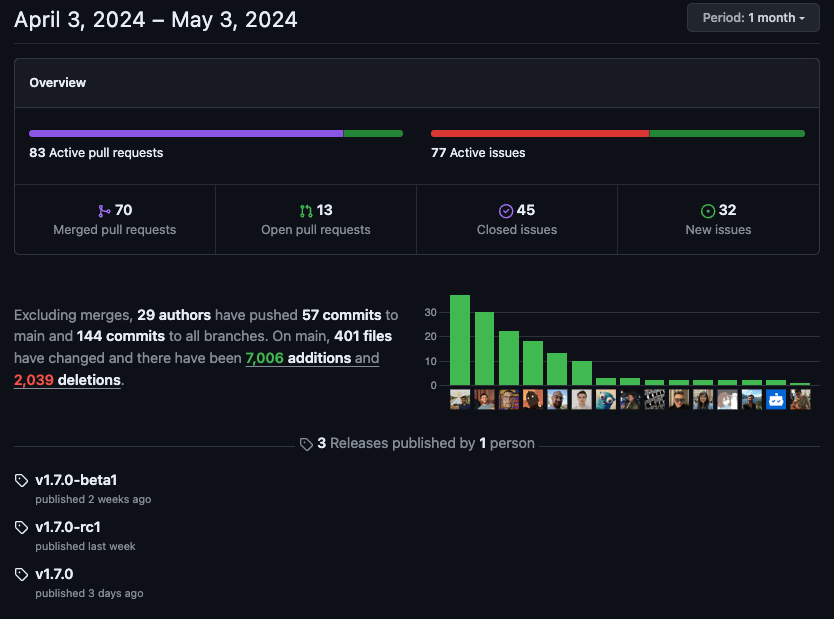Click the tag icon beside v1.7.0 release
Image resolution: width=834 pixels, height=619 pixels.
coord(21,574)
